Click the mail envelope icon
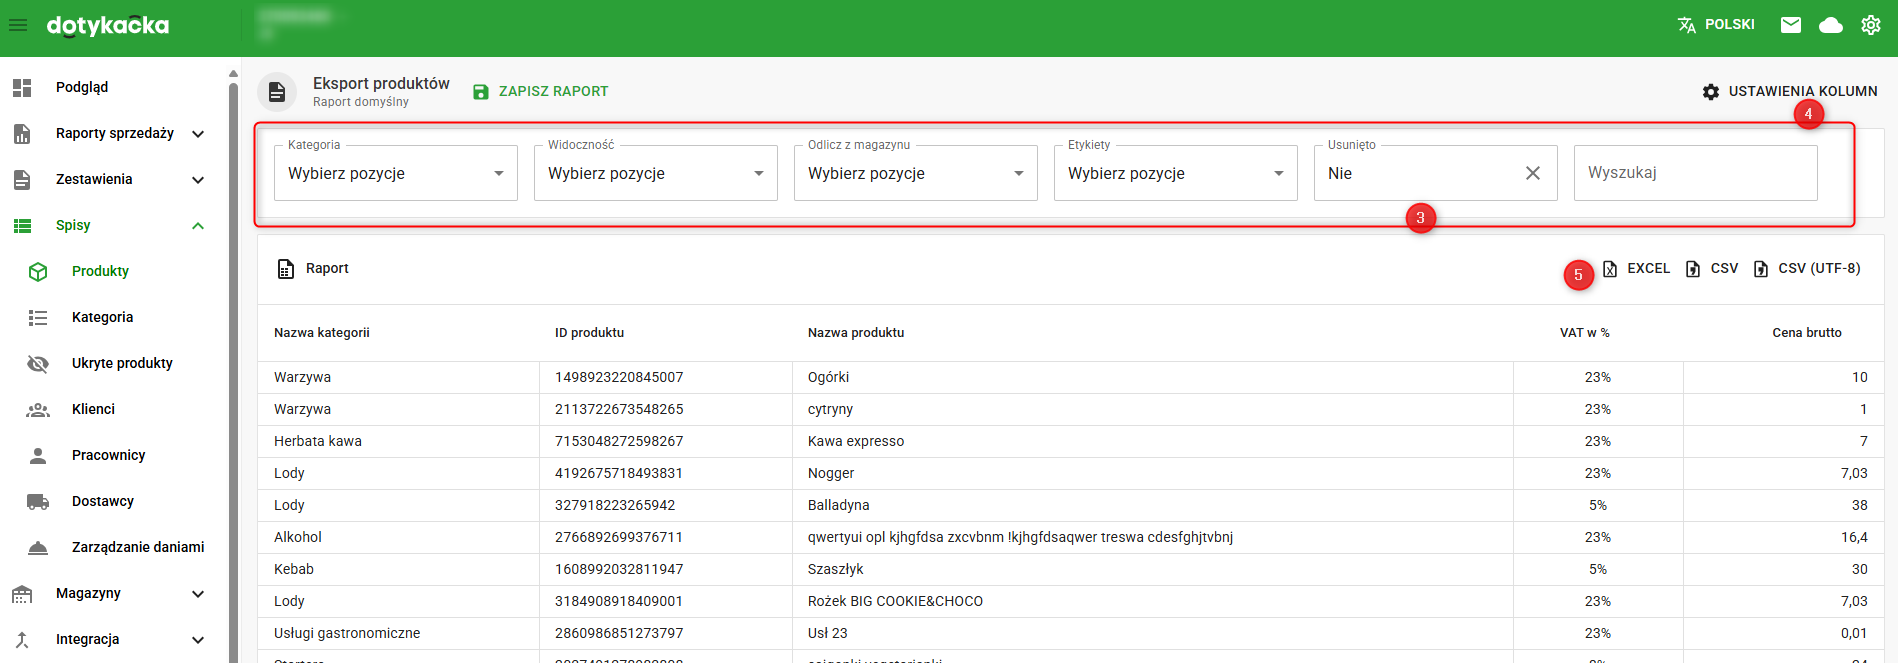The height and width of the screenshot is (663, 1898). click(1790, 25)
